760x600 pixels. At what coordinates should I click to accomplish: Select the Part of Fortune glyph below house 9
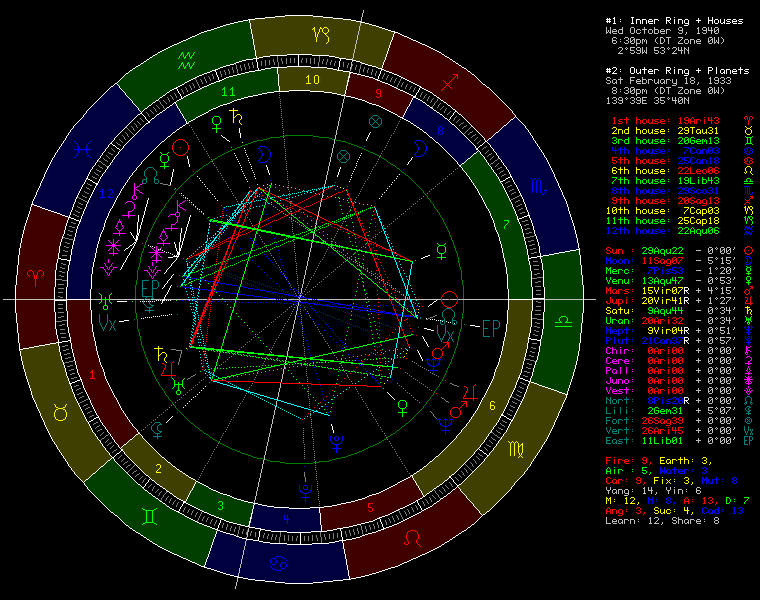click(x=375, y=121)
